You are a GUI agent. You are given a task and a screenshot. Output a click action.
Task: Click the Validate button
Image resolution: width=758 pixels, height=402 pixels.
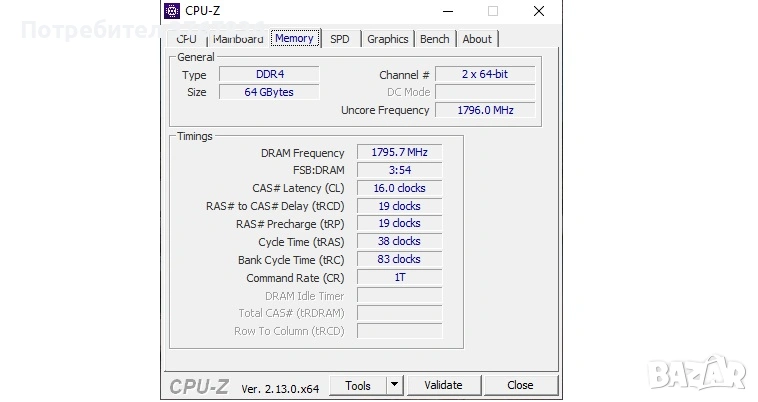[443, 386]
